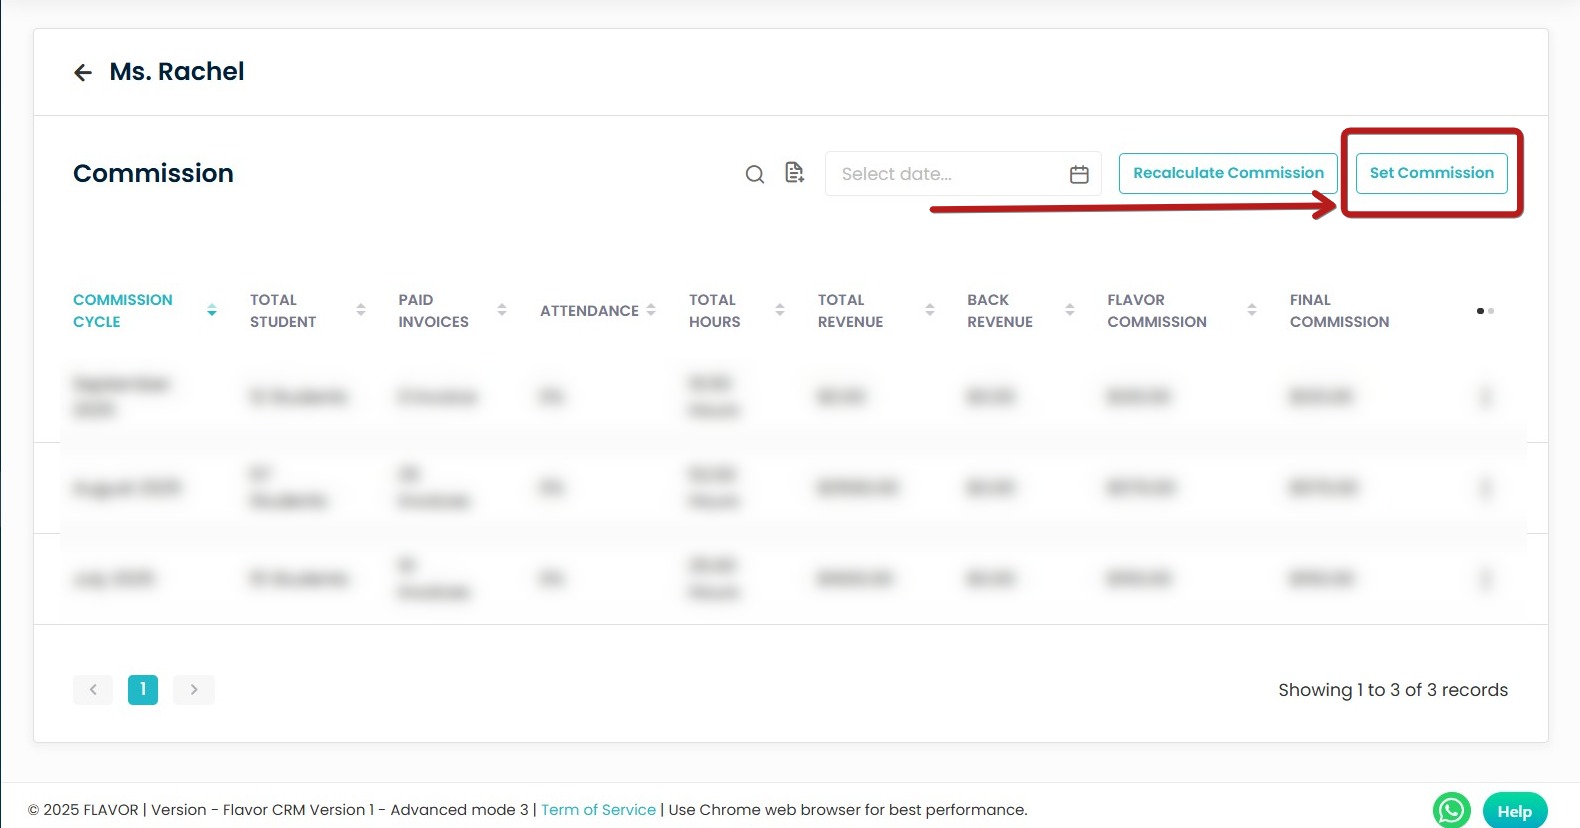Go to next page arrow
The image size is (1580, 828).
point(194,689)
